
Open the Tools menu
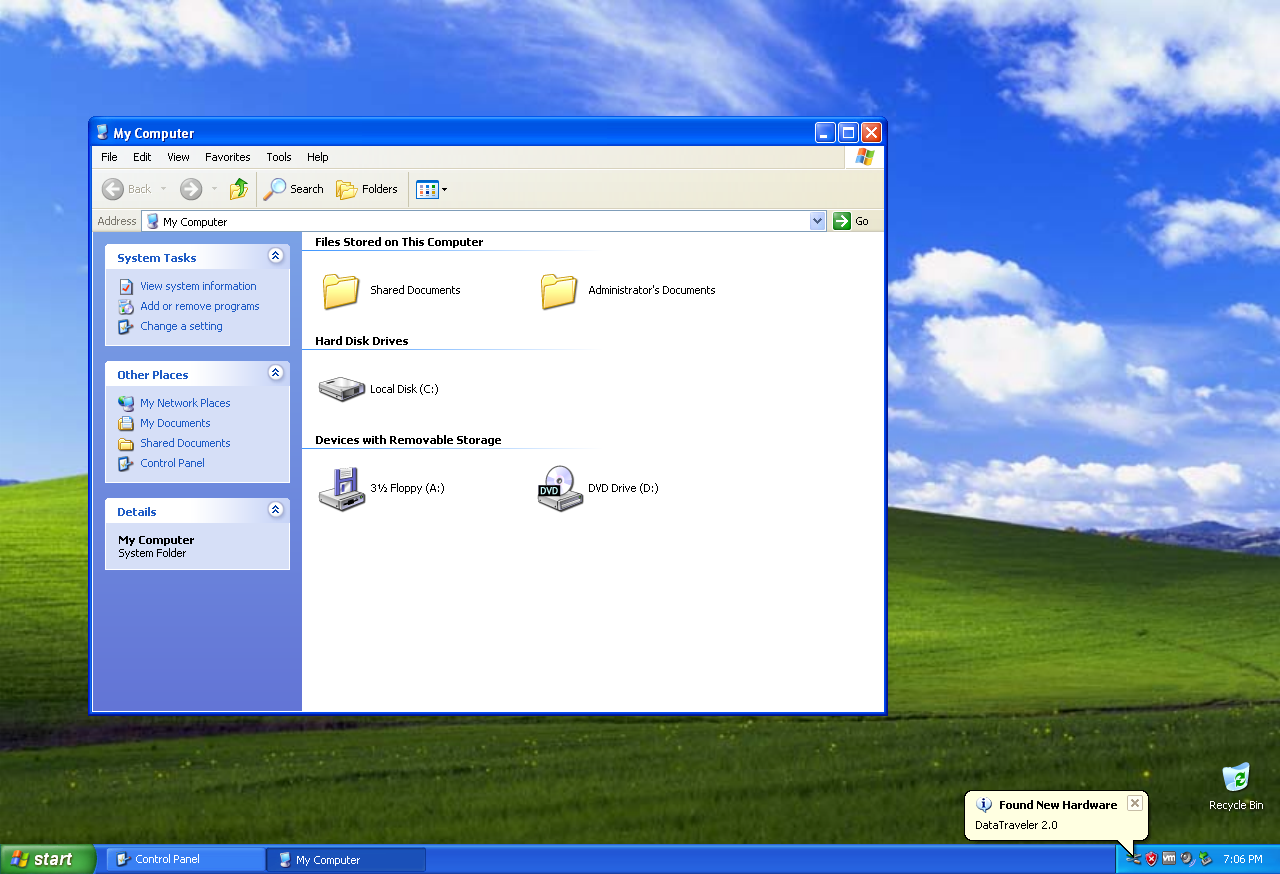(279, 157)
